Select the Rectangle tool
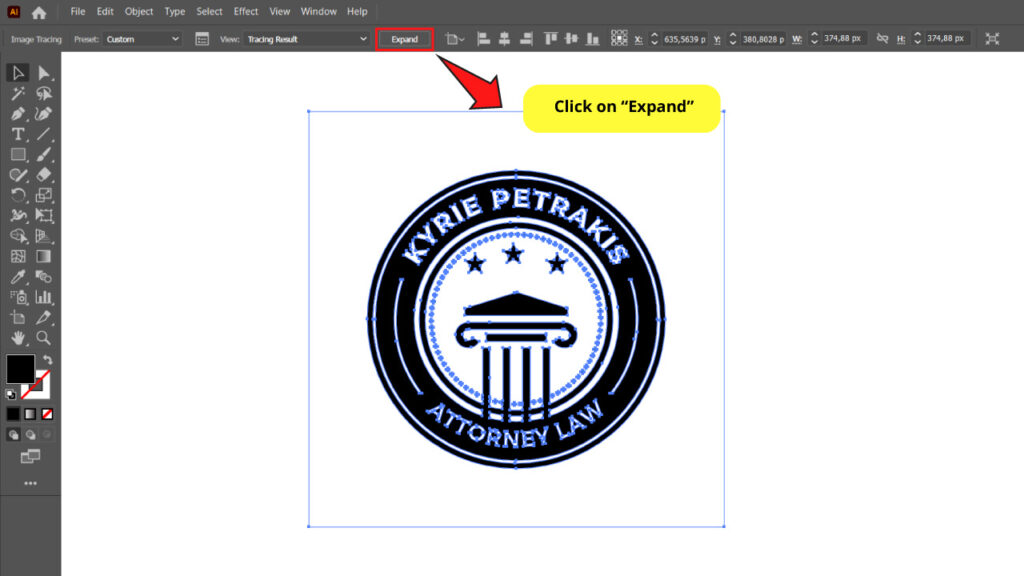 point(18,154)
